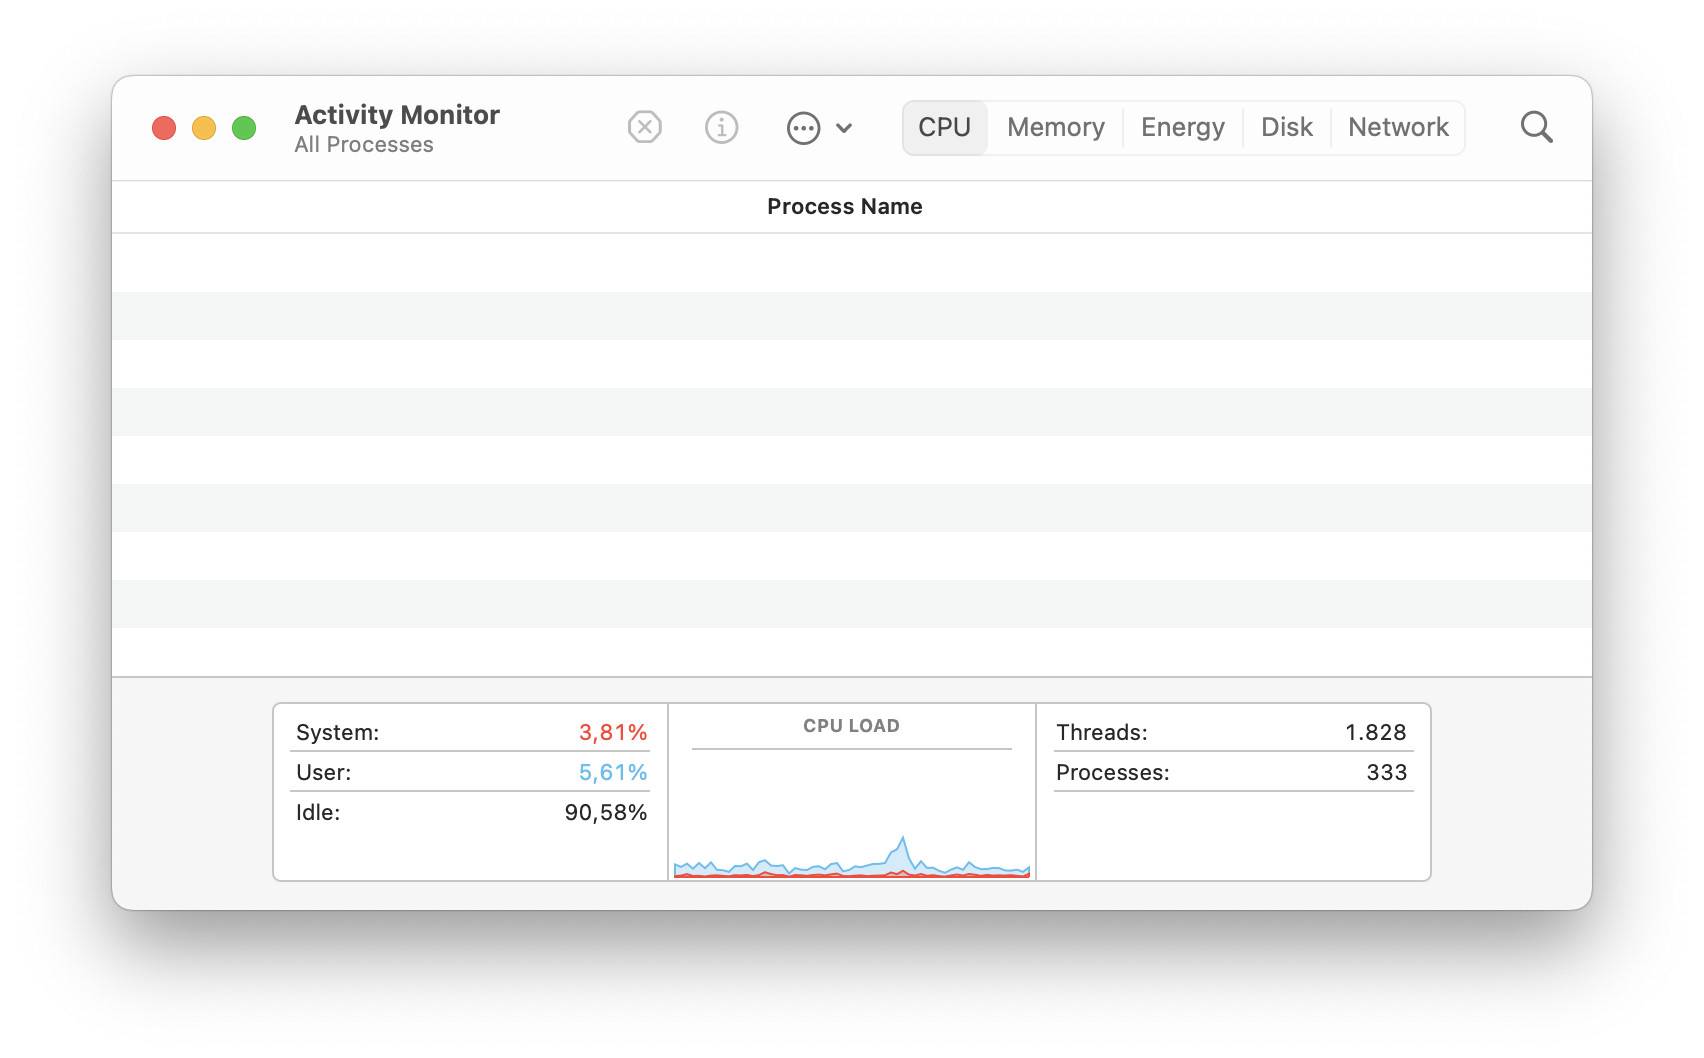Image resolution: width=1704 pixels, height=1058 pixels.
Task: Click the System value 3,81%
Action: [x=613, y=732]
